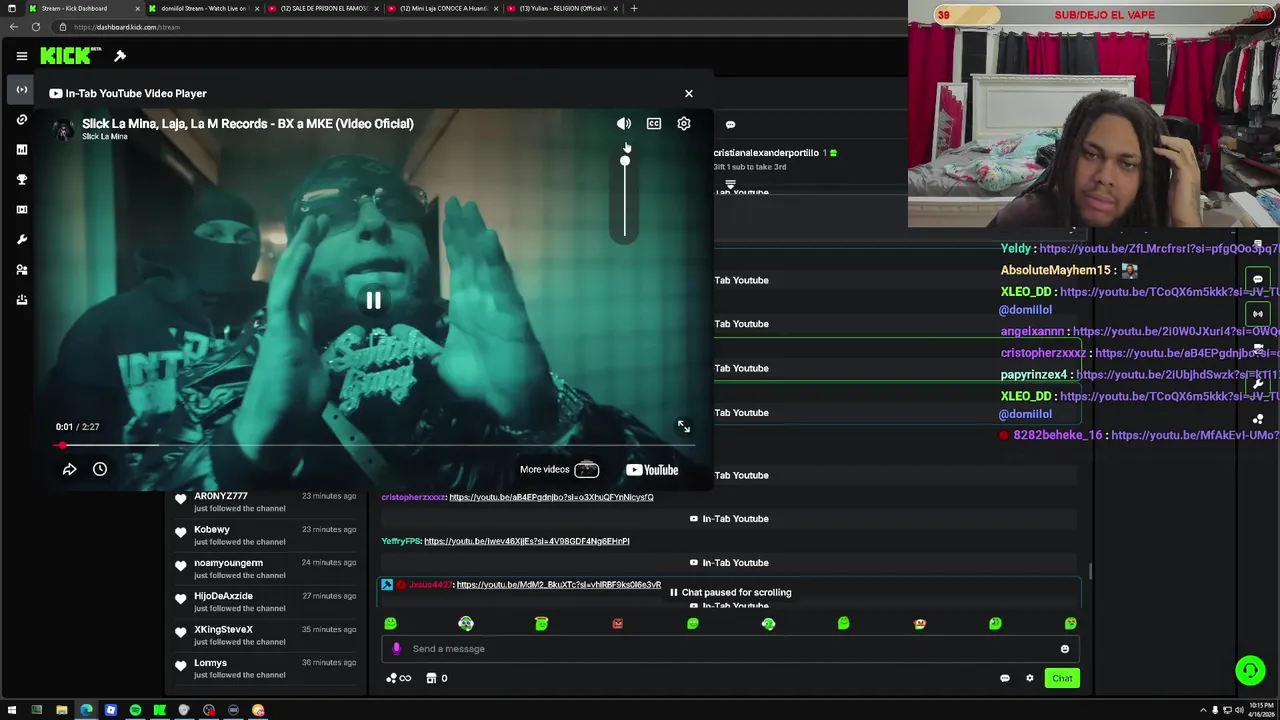Share the video with arrow icon

coord(69,469)
